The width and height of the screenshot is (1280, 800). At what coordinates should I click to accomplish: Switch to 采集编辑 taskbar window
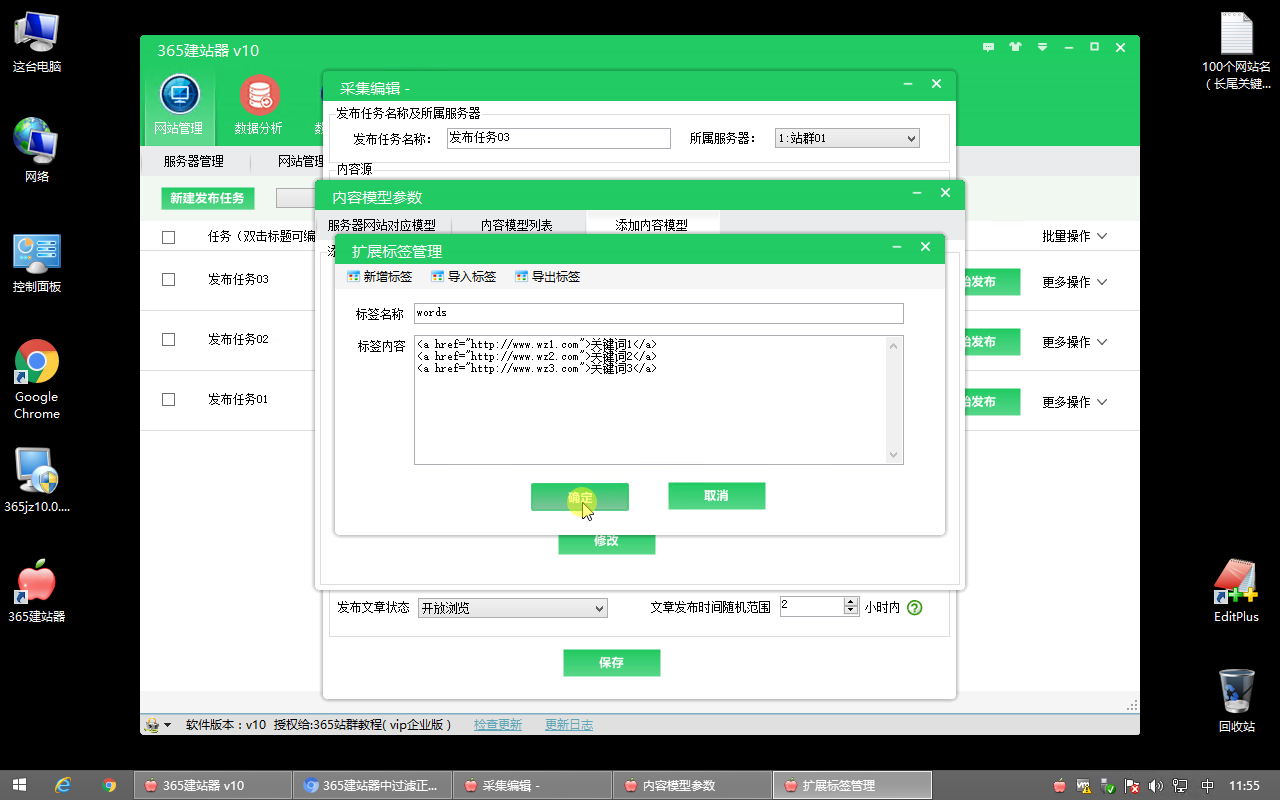pos(531,785)
